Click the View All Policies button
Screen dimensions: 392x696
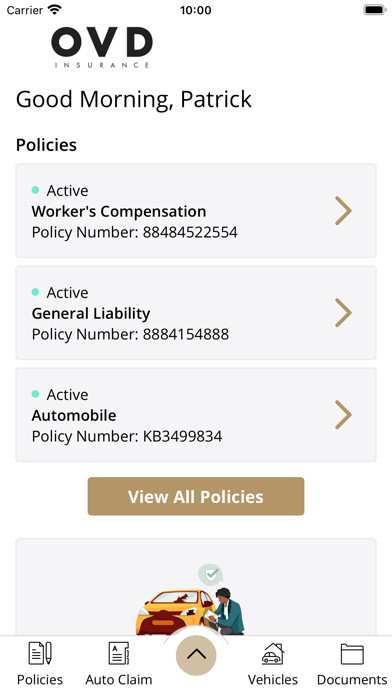coord(196,496)
